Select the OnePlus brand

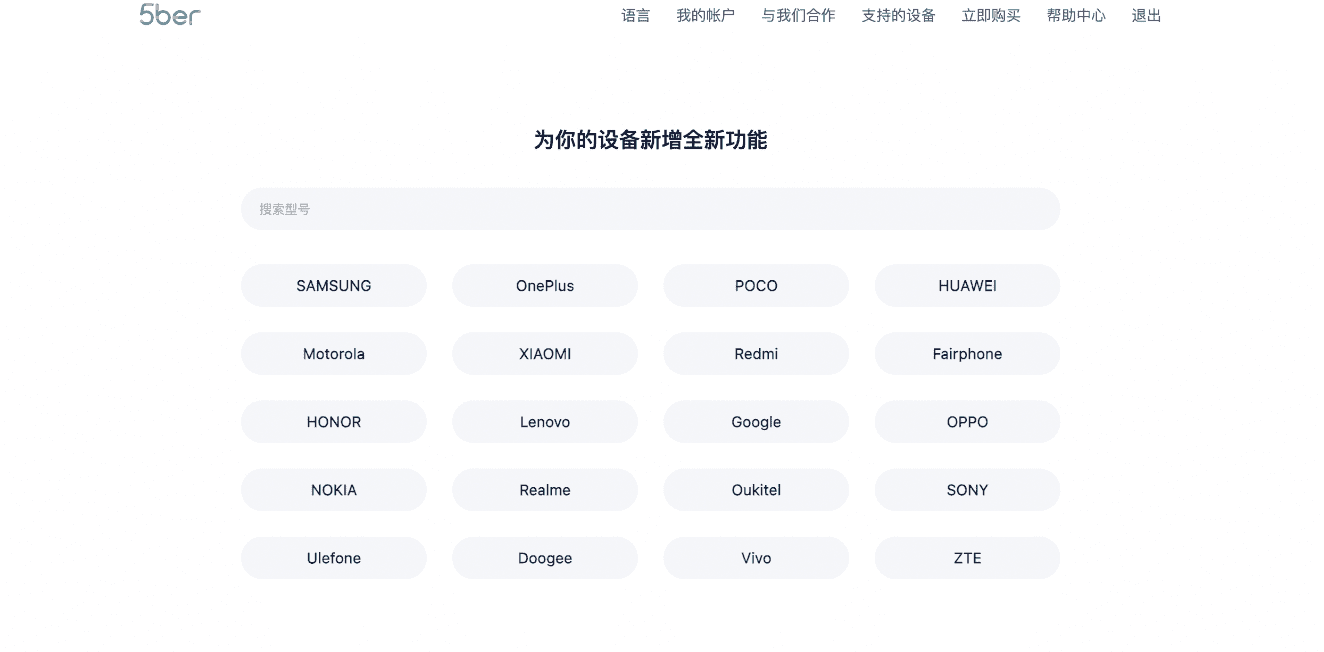click(x=545, y=285)
